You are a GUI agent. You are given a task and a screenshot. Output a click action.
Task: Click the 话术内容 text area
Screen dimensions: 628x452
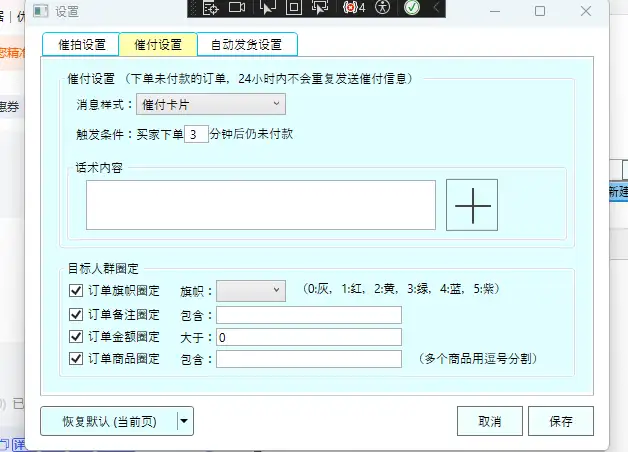260,205
